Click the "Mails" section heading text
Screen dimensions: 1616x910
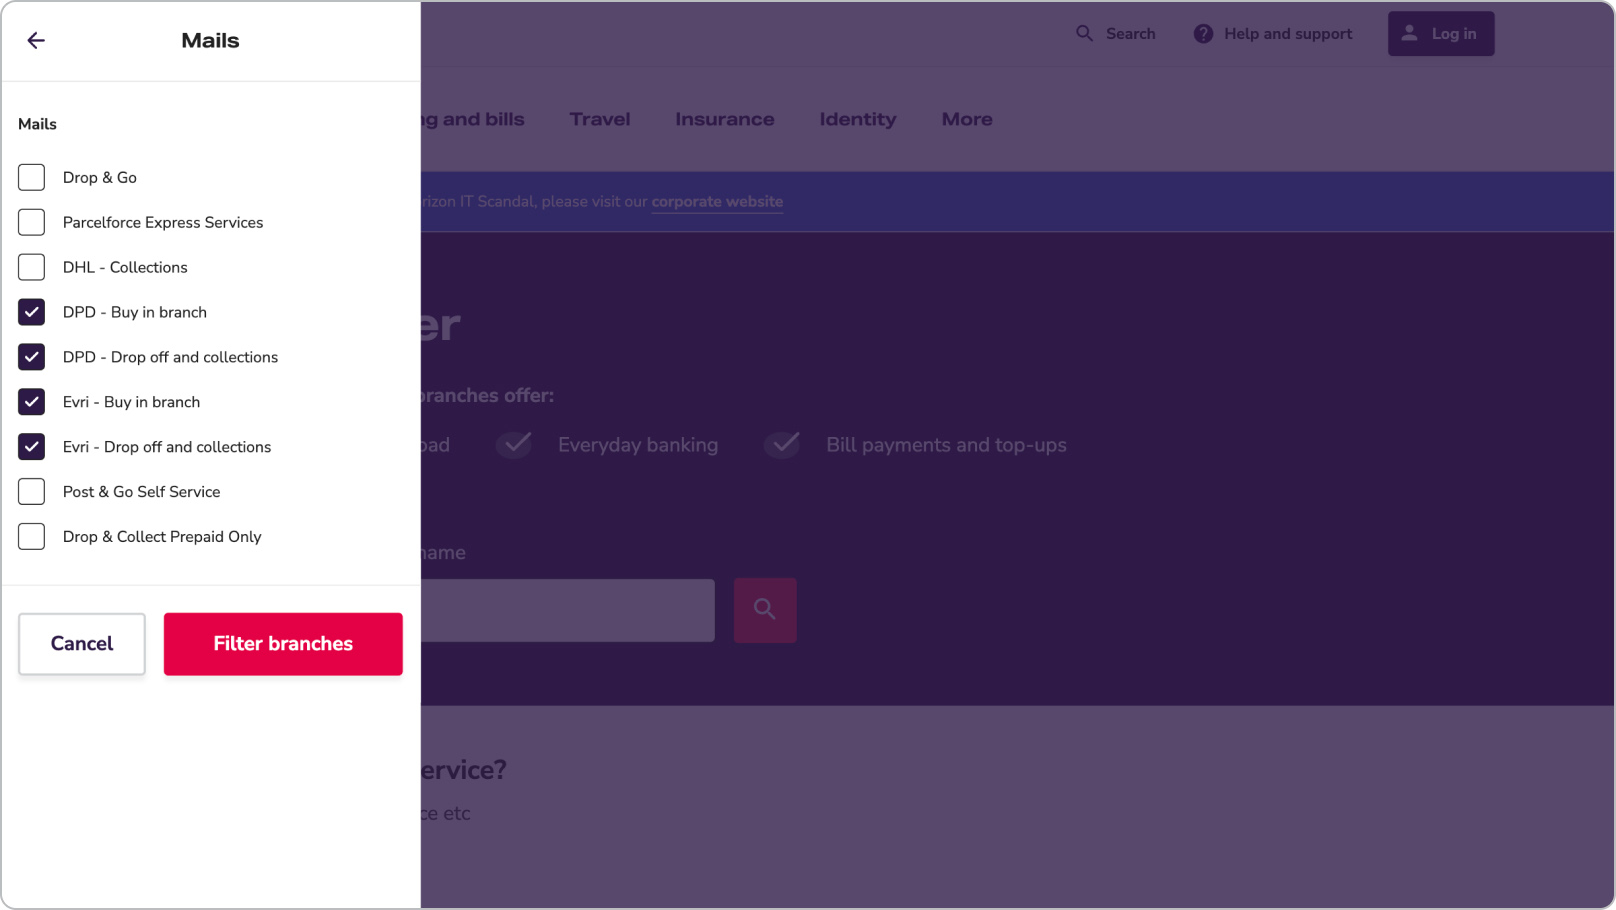point(37,124)
